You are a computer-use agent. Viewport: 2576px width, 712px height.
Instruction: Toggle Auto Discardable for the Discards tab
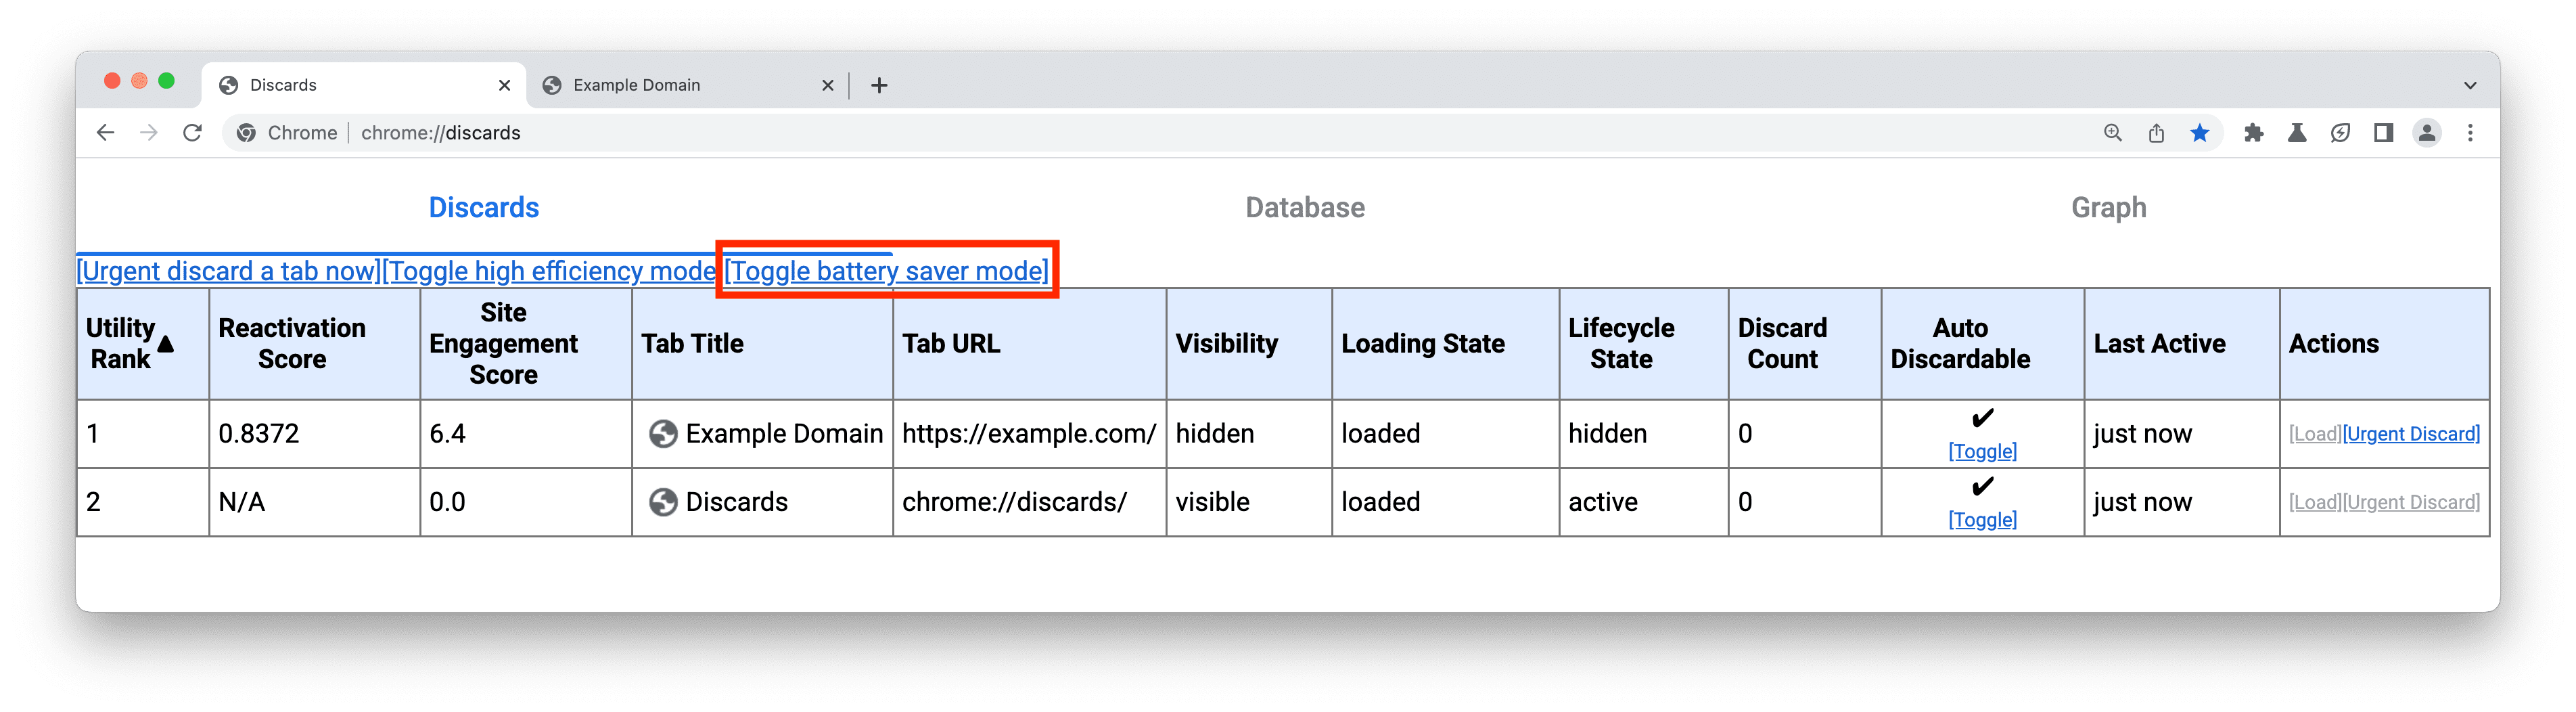[1982, 519]
